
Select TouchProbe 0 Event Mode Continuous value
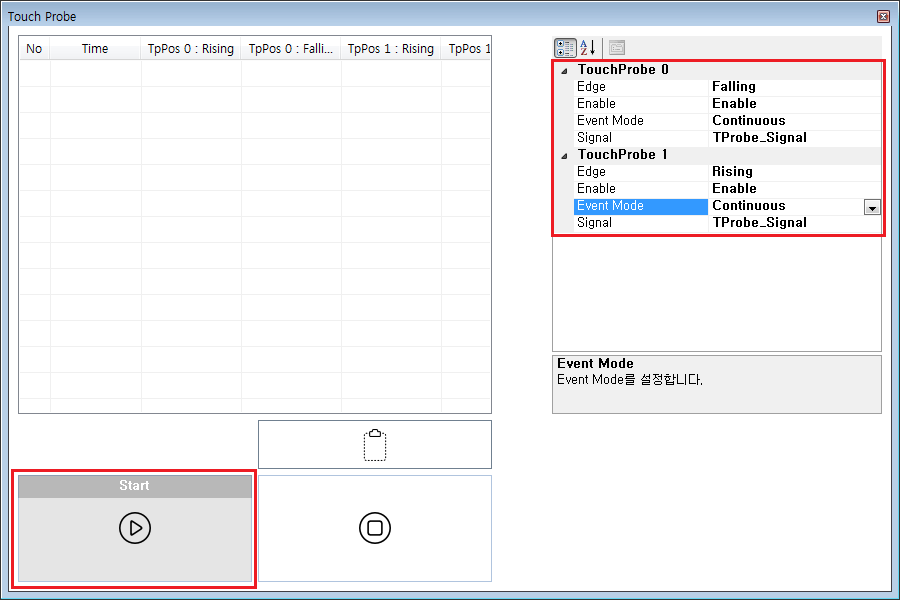pos(748,121)
